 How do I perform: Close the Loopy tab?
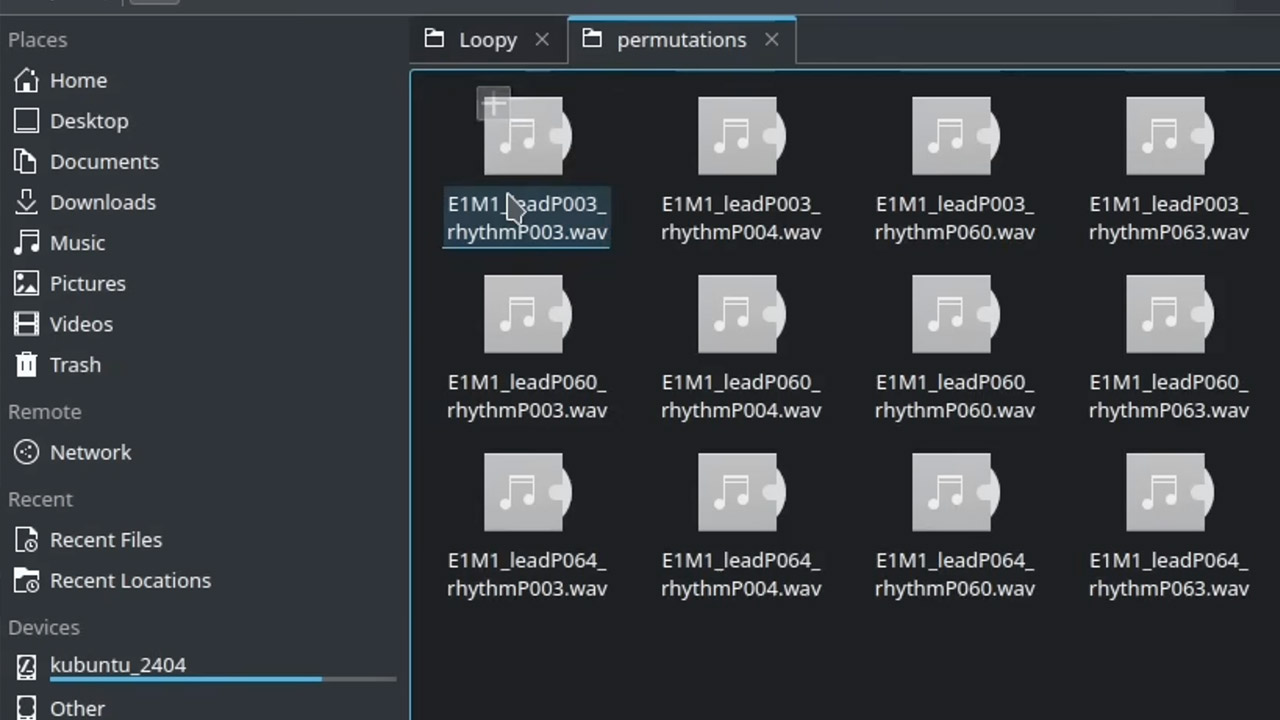pos(542,40)
